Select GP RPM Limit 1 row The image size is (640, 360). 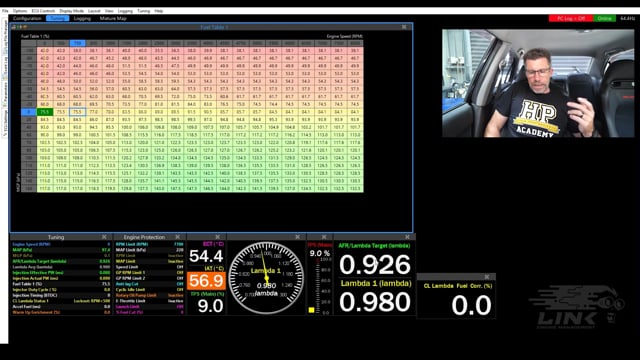(x=149, y=273)
